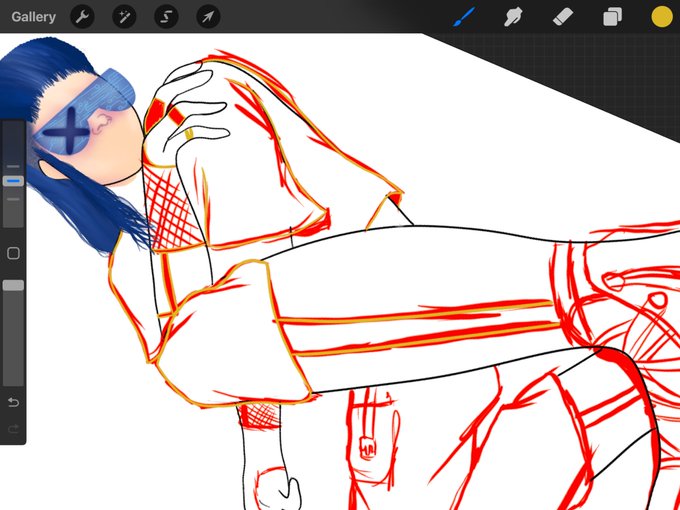This screenshot has width=680, height=510.
Task: Open the Gallery view
Action: pyautogui.click(x=33, y=17)
